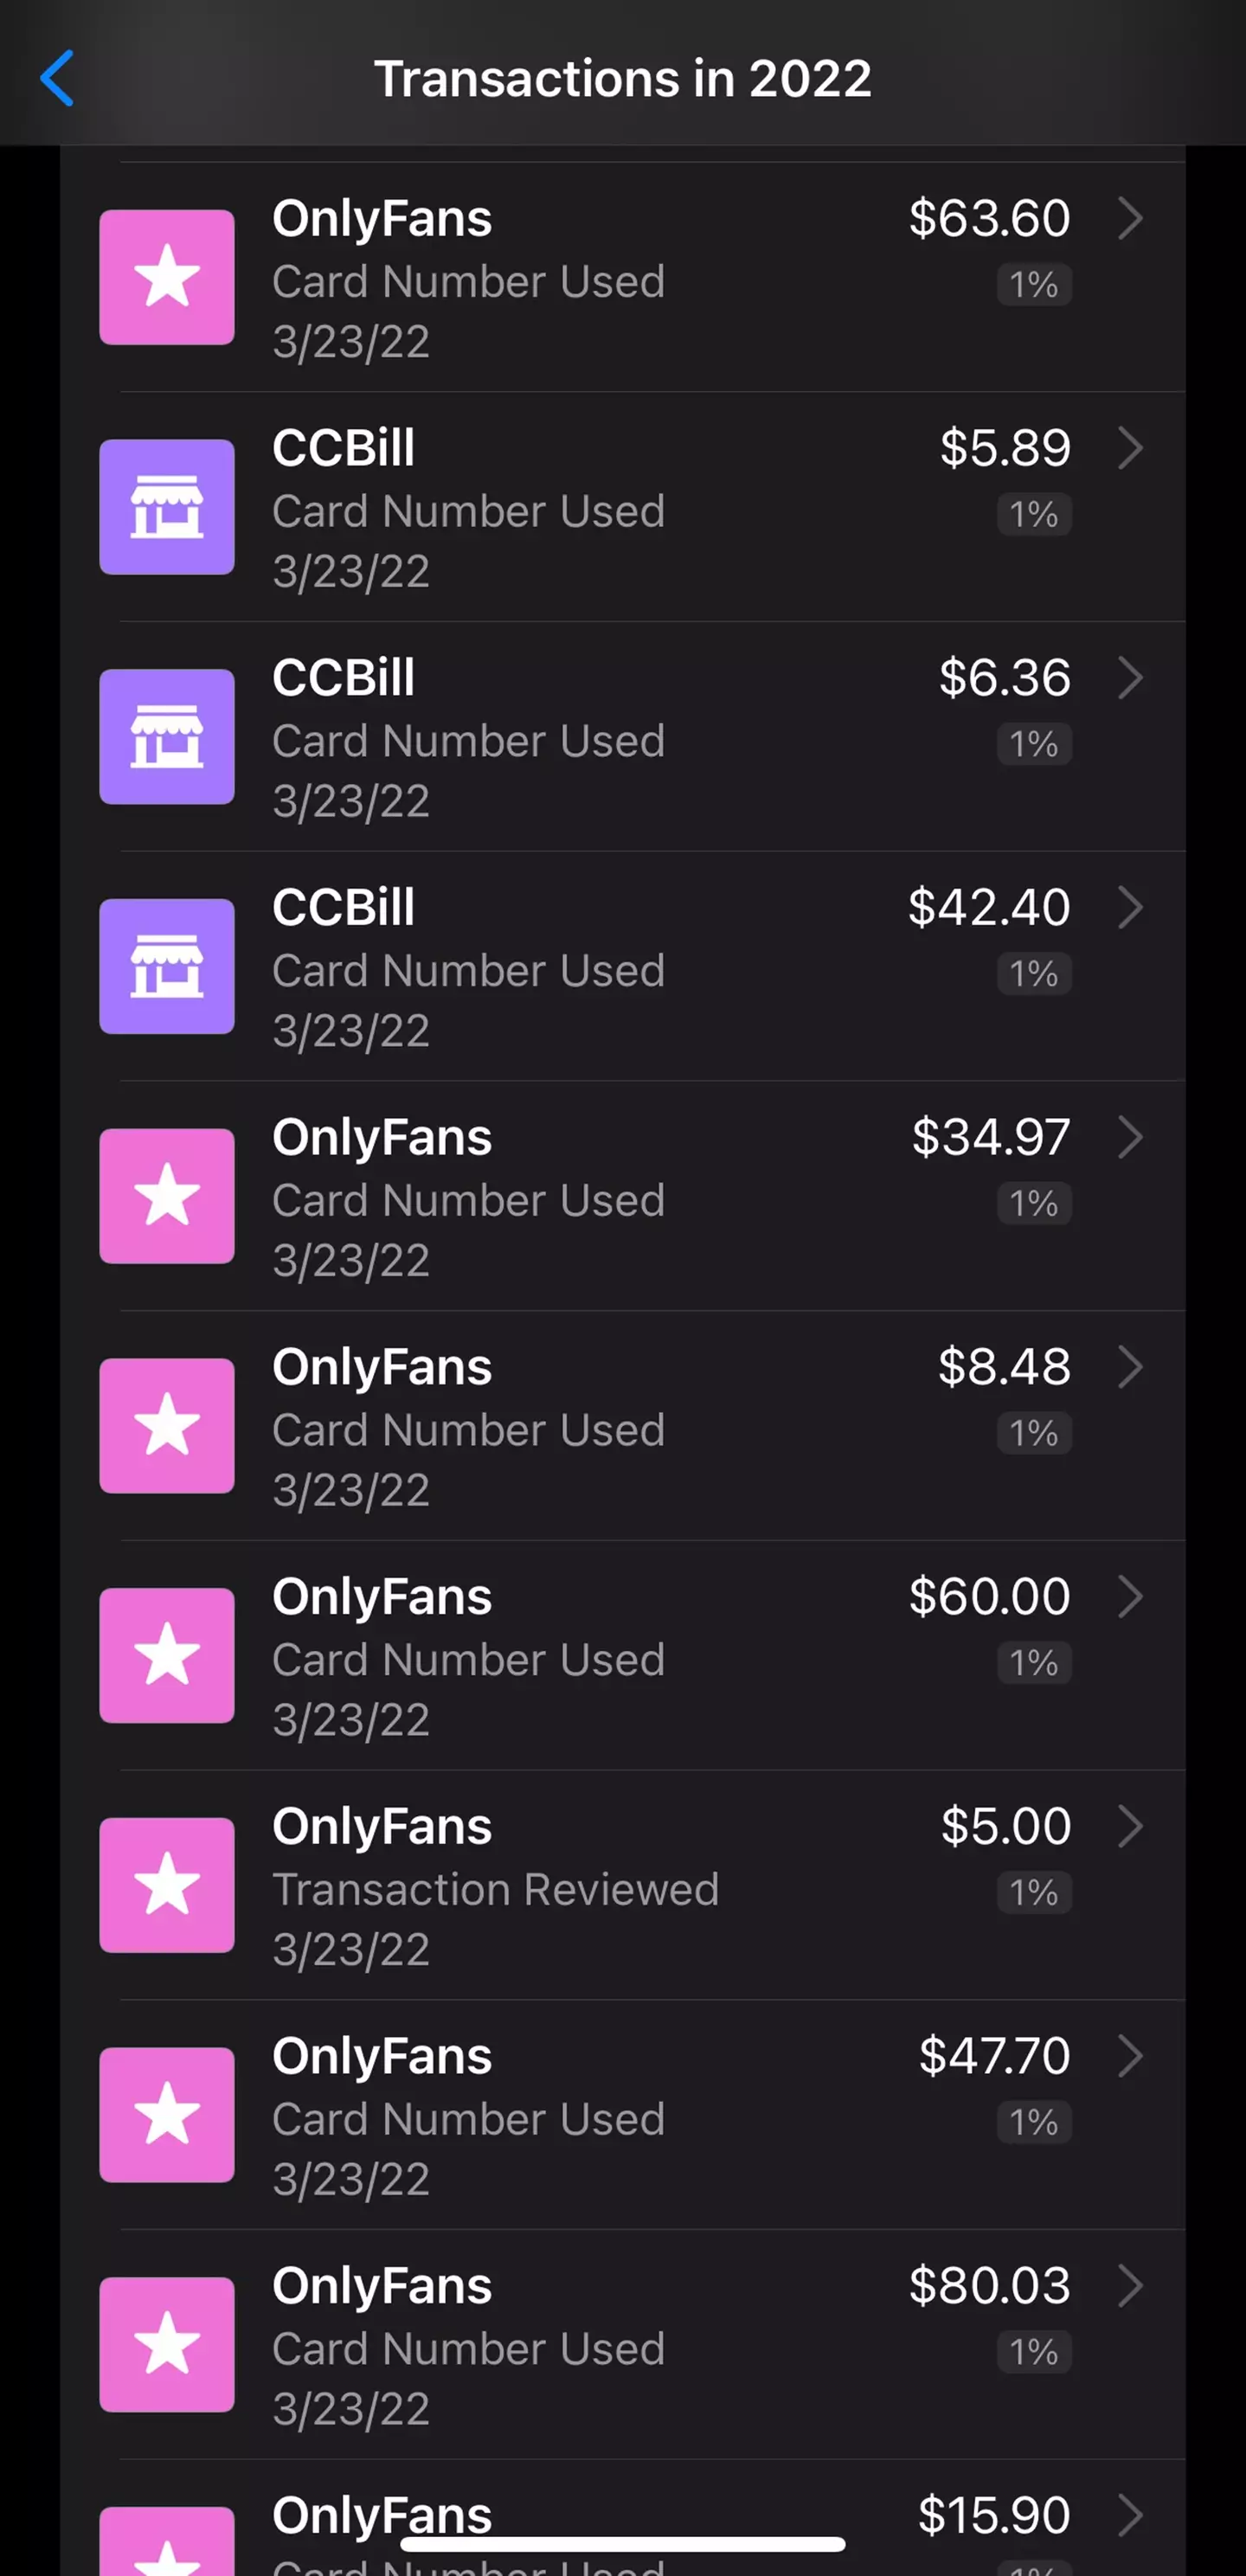Tap storefront icon of $42.40 CCBill transaction
The width and height of the screenshot is (1246, 2576).
click(x=167, y=966)
